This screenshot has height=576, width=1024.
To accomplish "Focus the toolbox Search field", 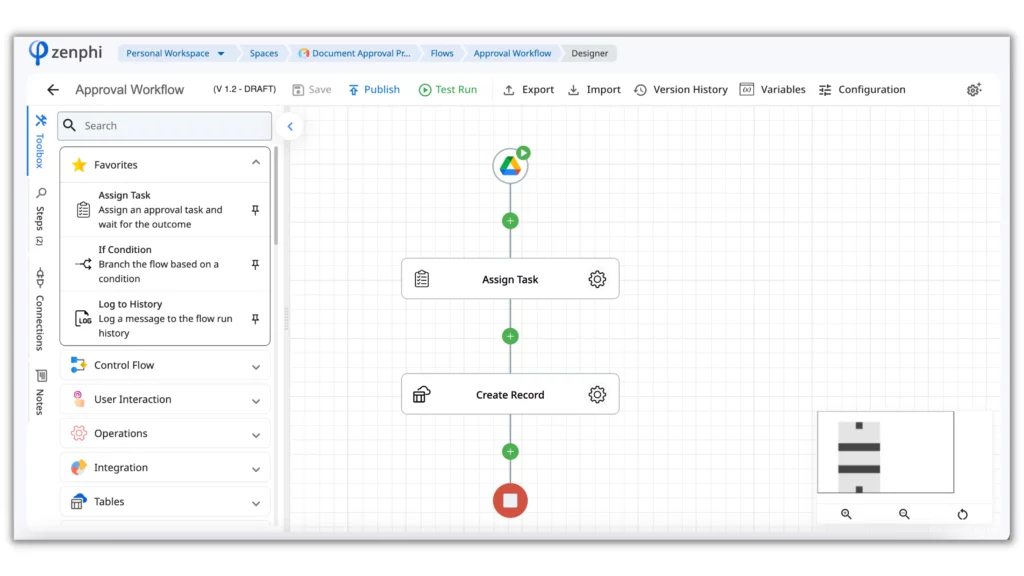I will 165,125.
